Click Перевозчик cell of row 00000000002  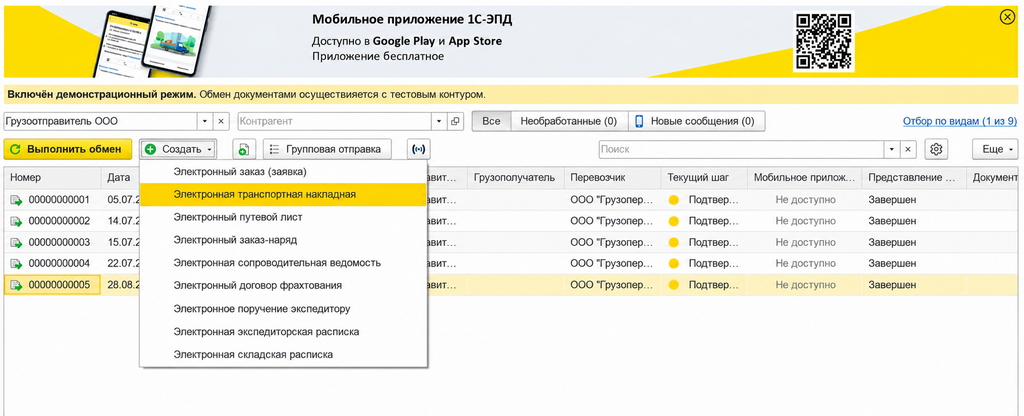pos(611,221)
